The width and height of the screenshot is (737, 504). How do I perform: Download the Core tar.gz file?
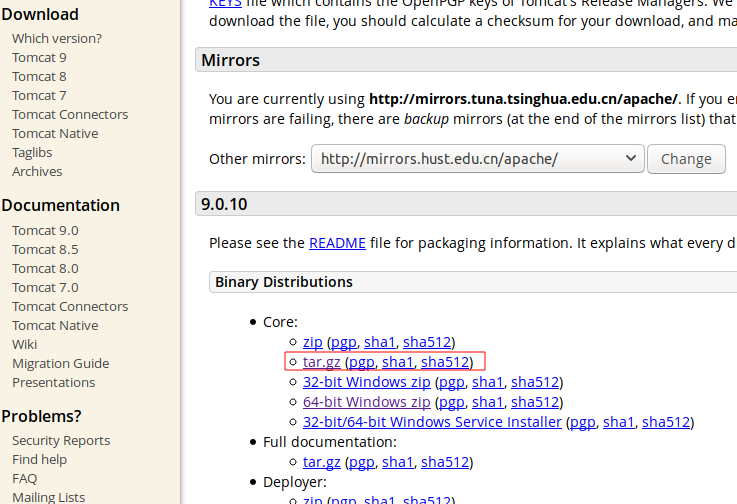[x=321, y=362]
